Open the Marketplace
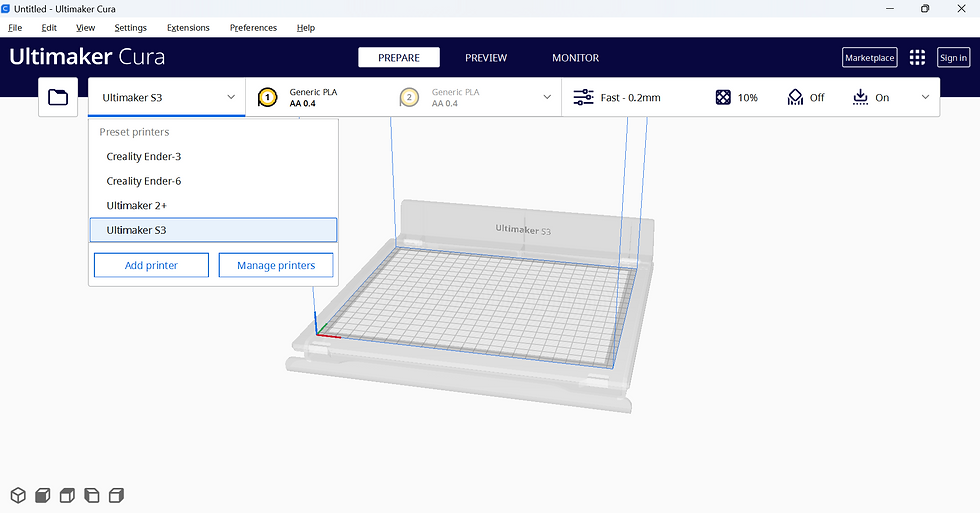Viewport: 980px width, 513px height. [x=869, y=57]
